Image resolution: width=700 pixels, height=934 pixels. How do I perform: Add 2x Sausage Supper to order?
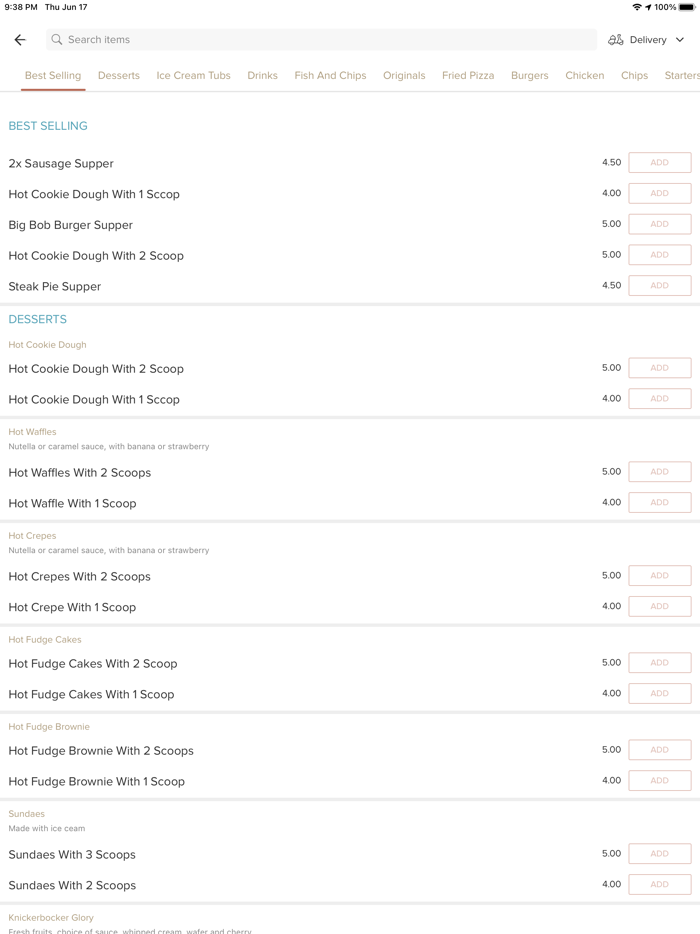659,163
